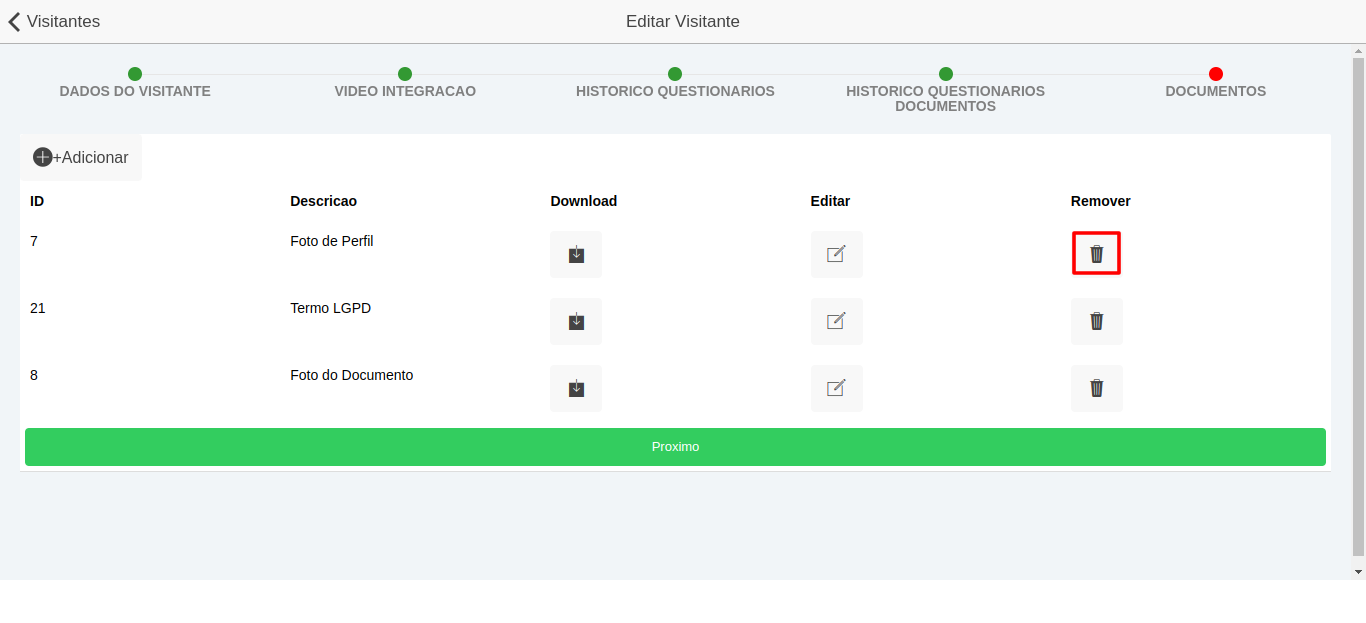Delete the Foto do Documento record

(1096, 388)
